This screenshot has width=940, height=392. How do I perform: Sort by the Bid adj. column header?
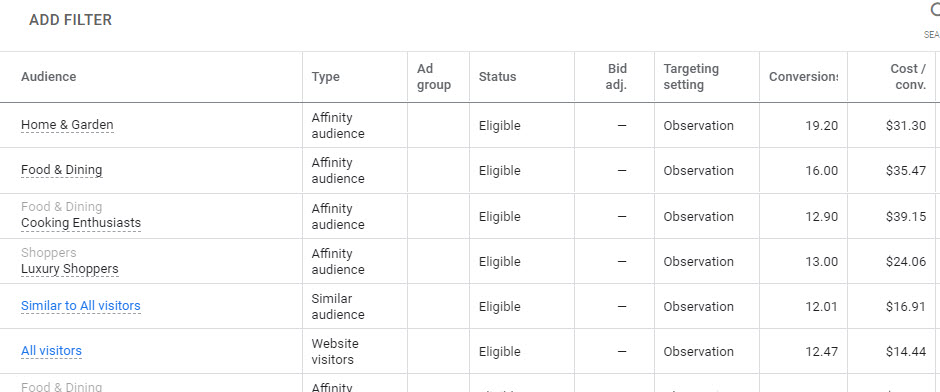tap(616, 77)
